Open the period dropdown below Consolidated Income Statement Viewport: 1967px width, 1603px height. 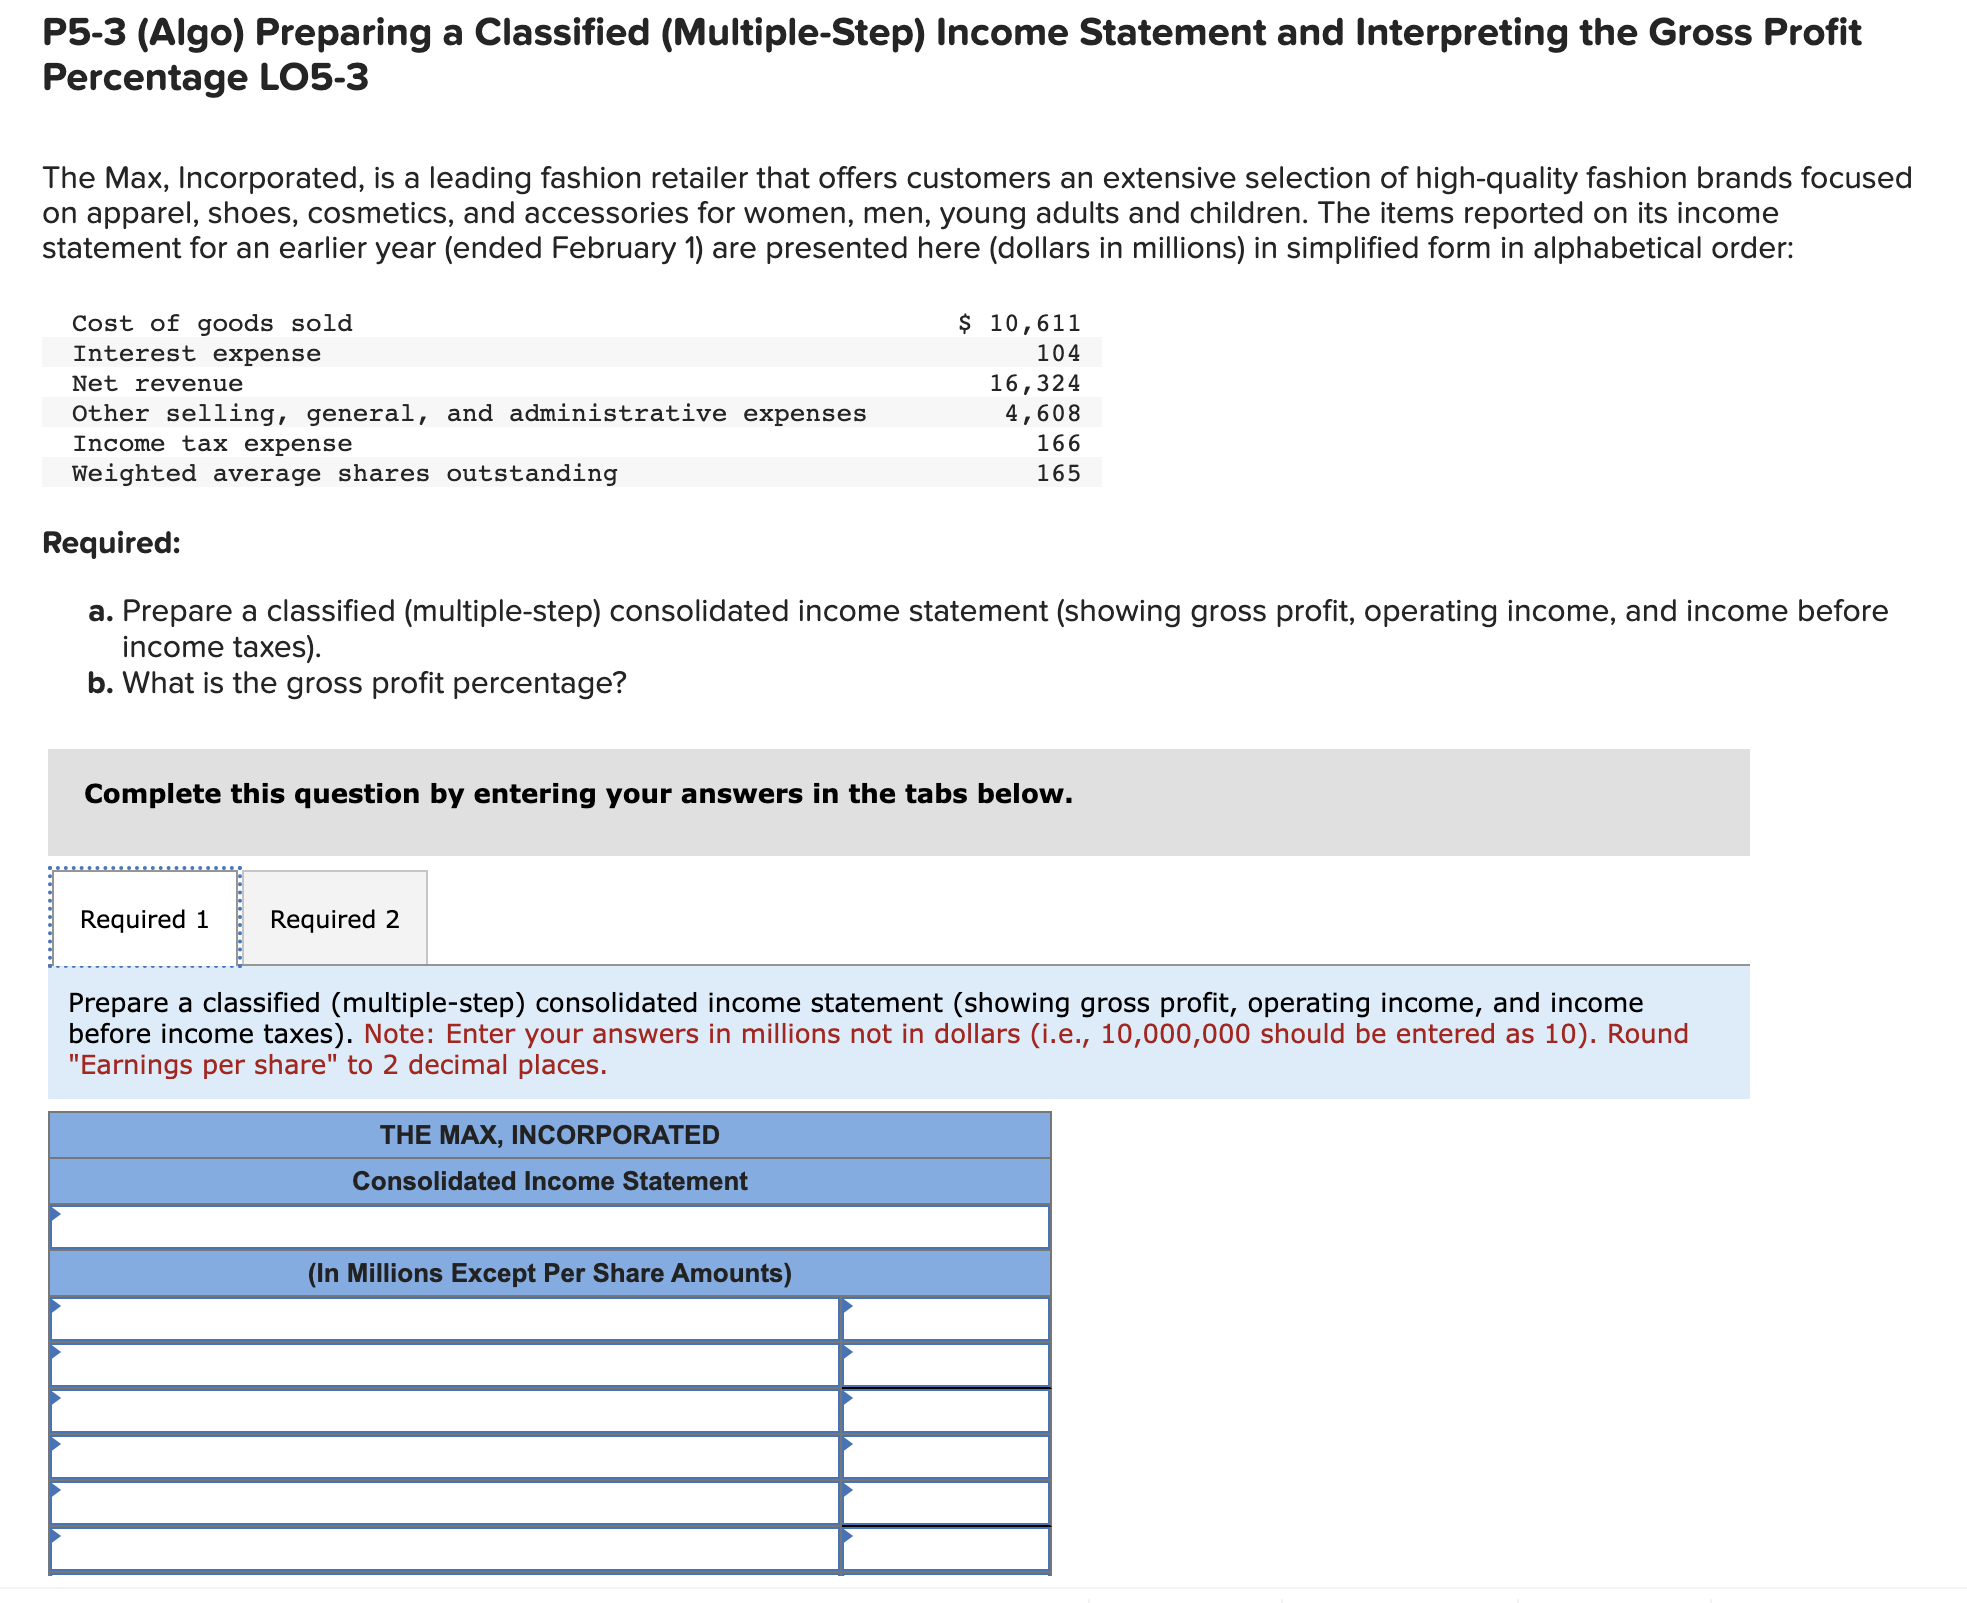(x=549, y=1227)
